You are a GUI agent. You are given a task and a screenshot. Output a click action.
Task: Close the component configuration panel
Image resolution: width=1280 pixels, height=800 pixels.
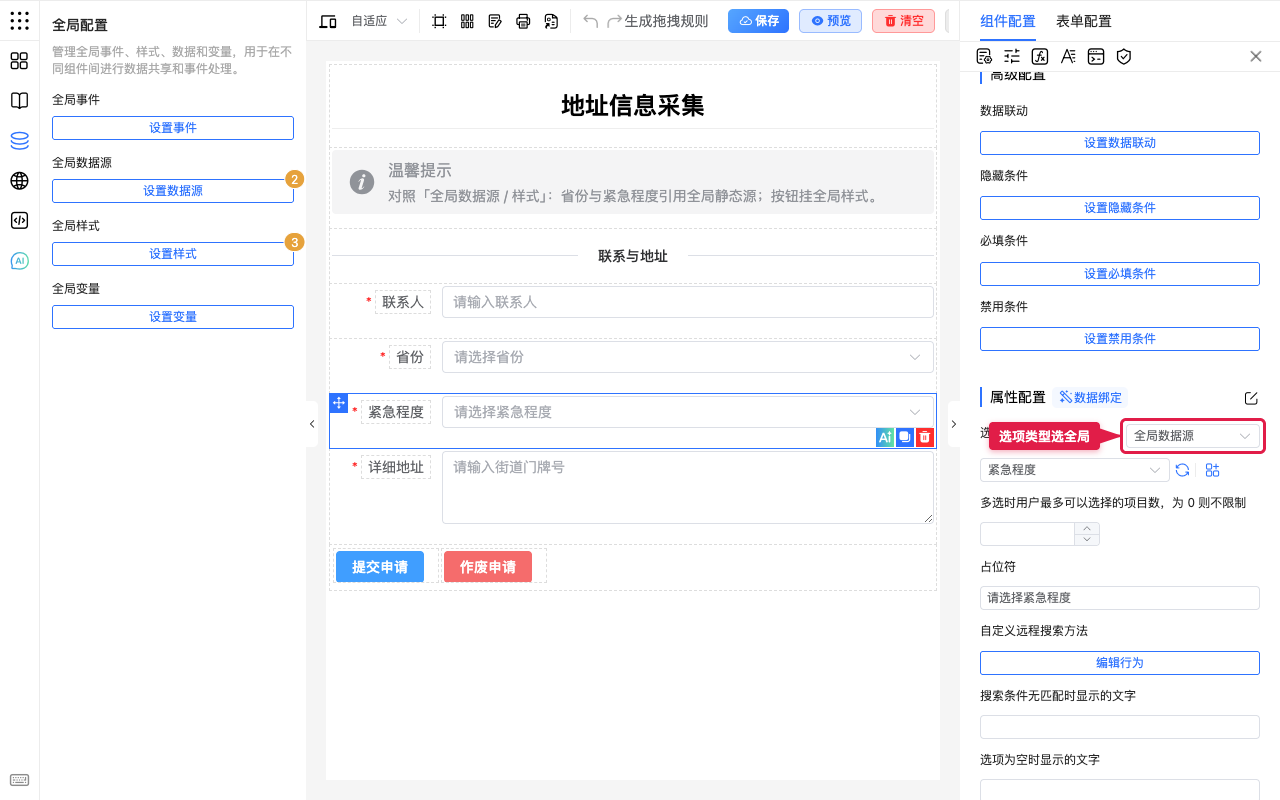pos(1256,57)
